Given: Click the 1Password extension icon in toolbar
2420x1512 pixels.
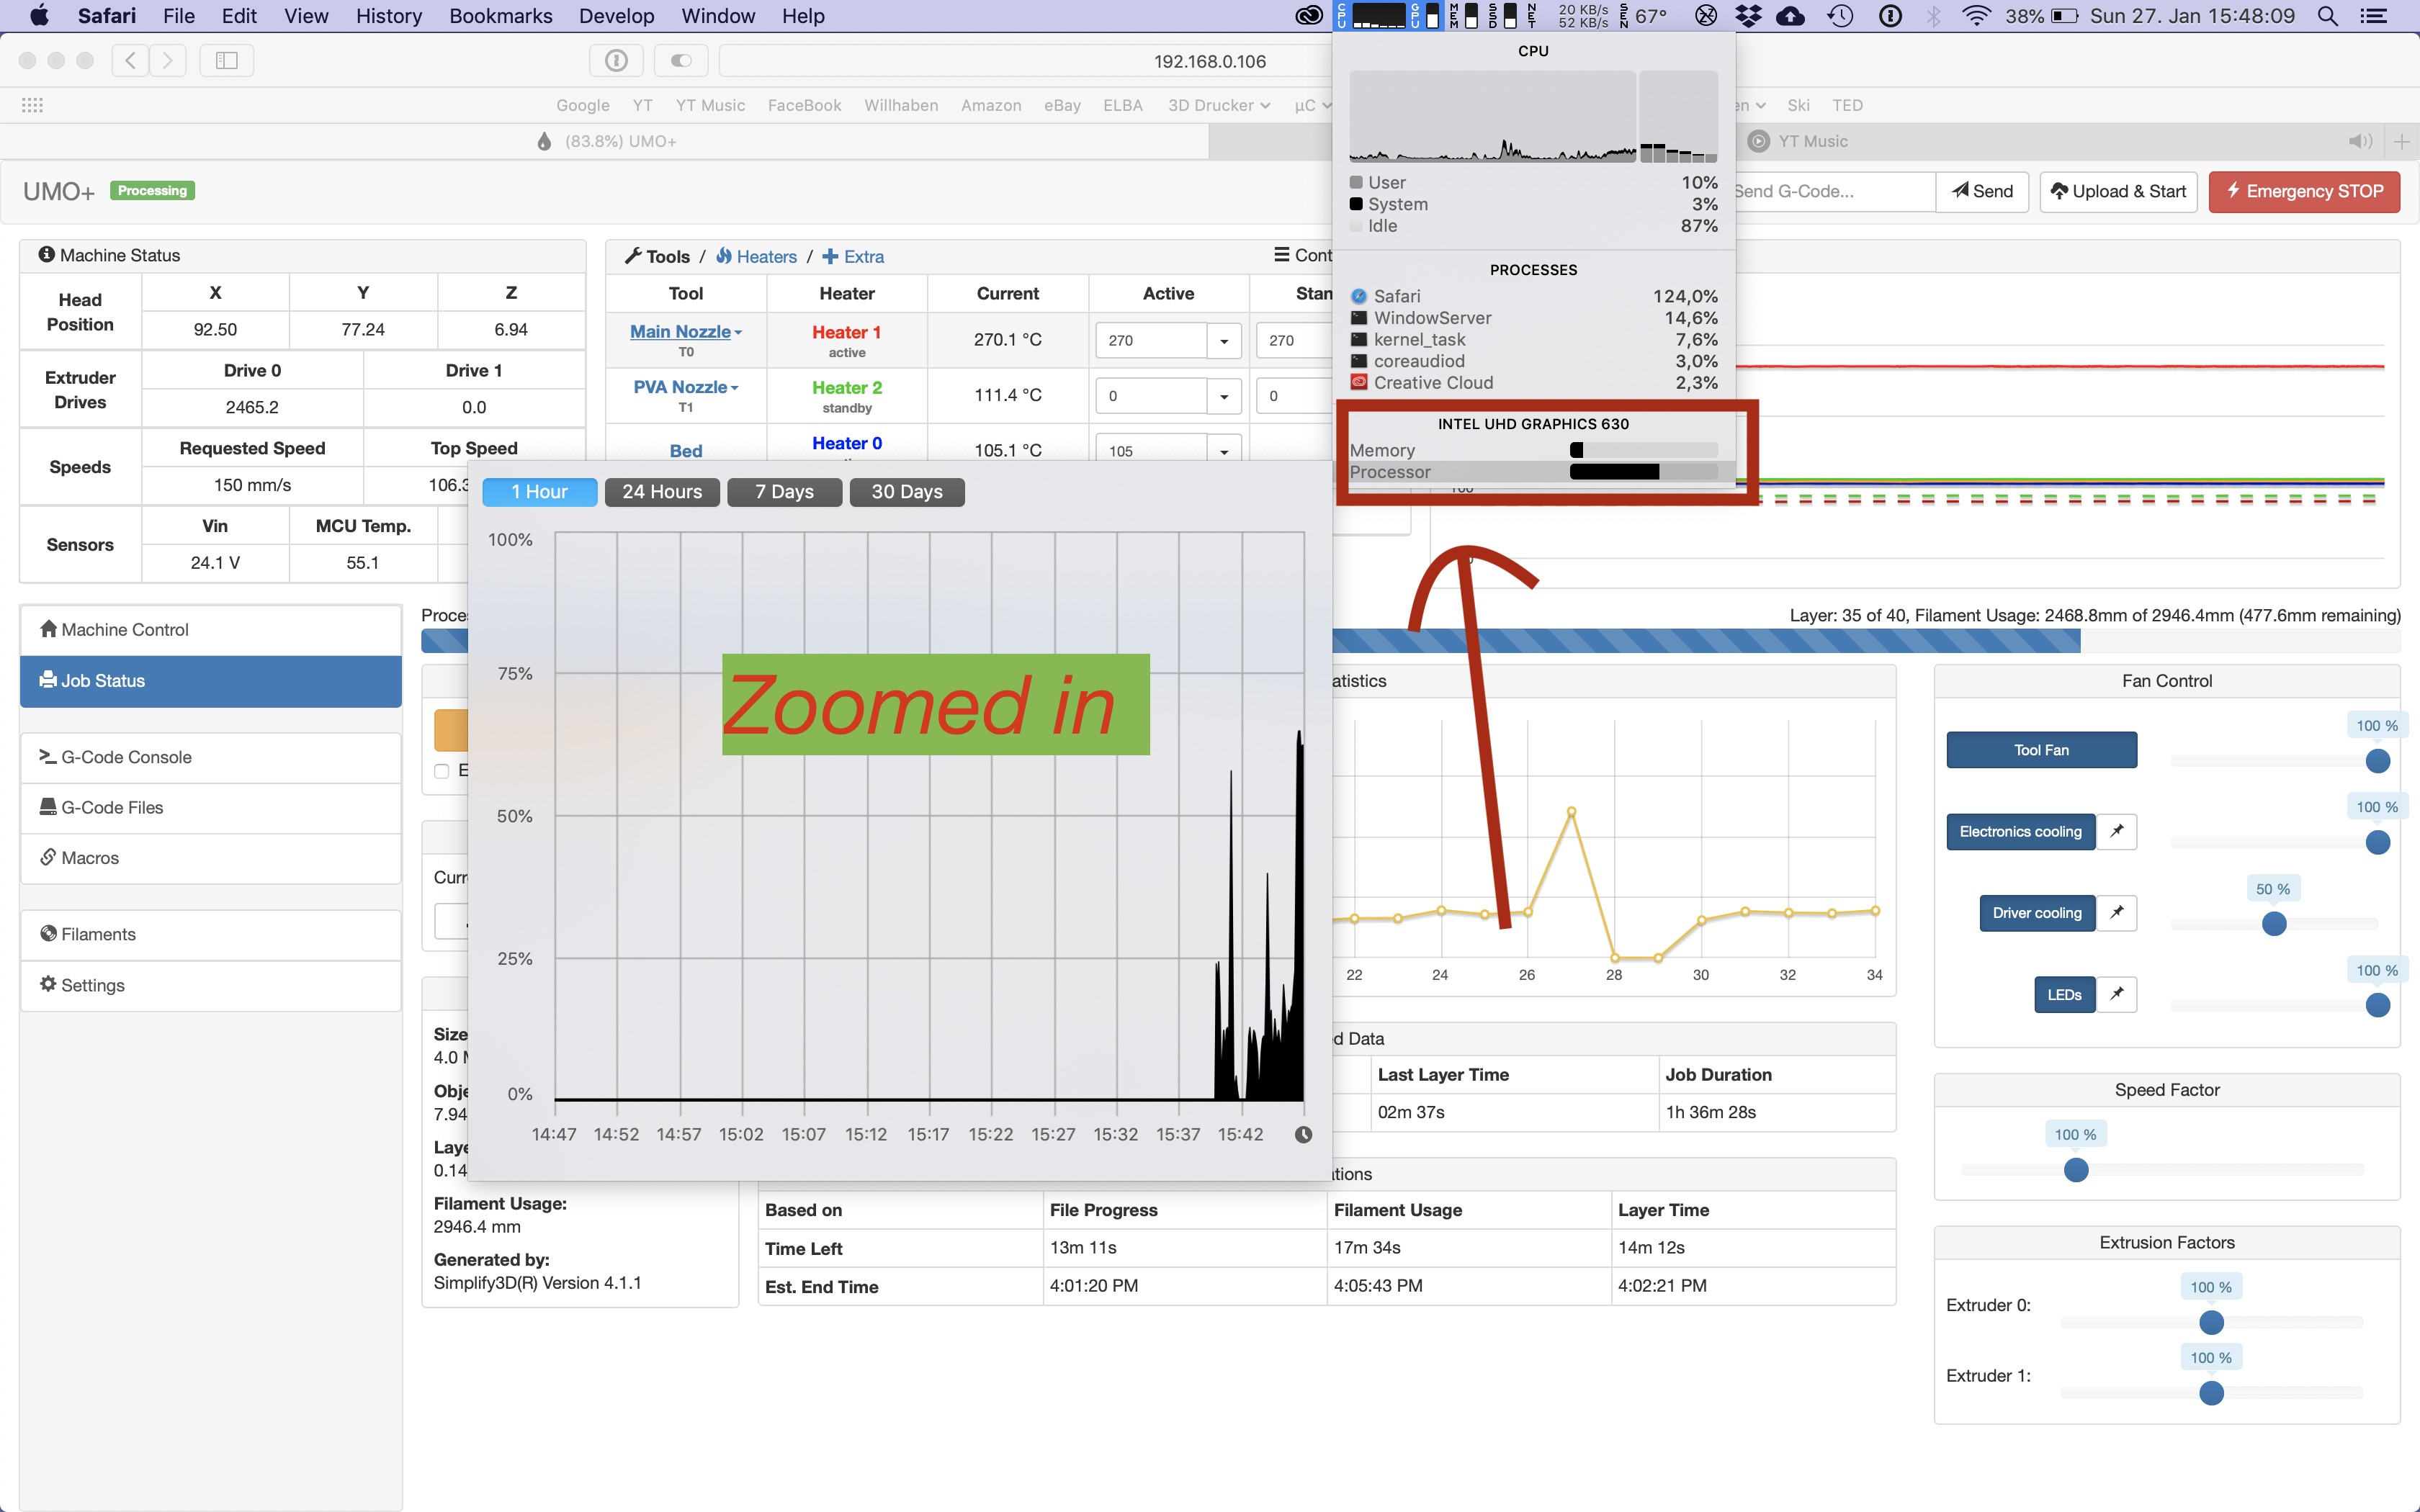Looking at the screenshot, I should [616, 61].
